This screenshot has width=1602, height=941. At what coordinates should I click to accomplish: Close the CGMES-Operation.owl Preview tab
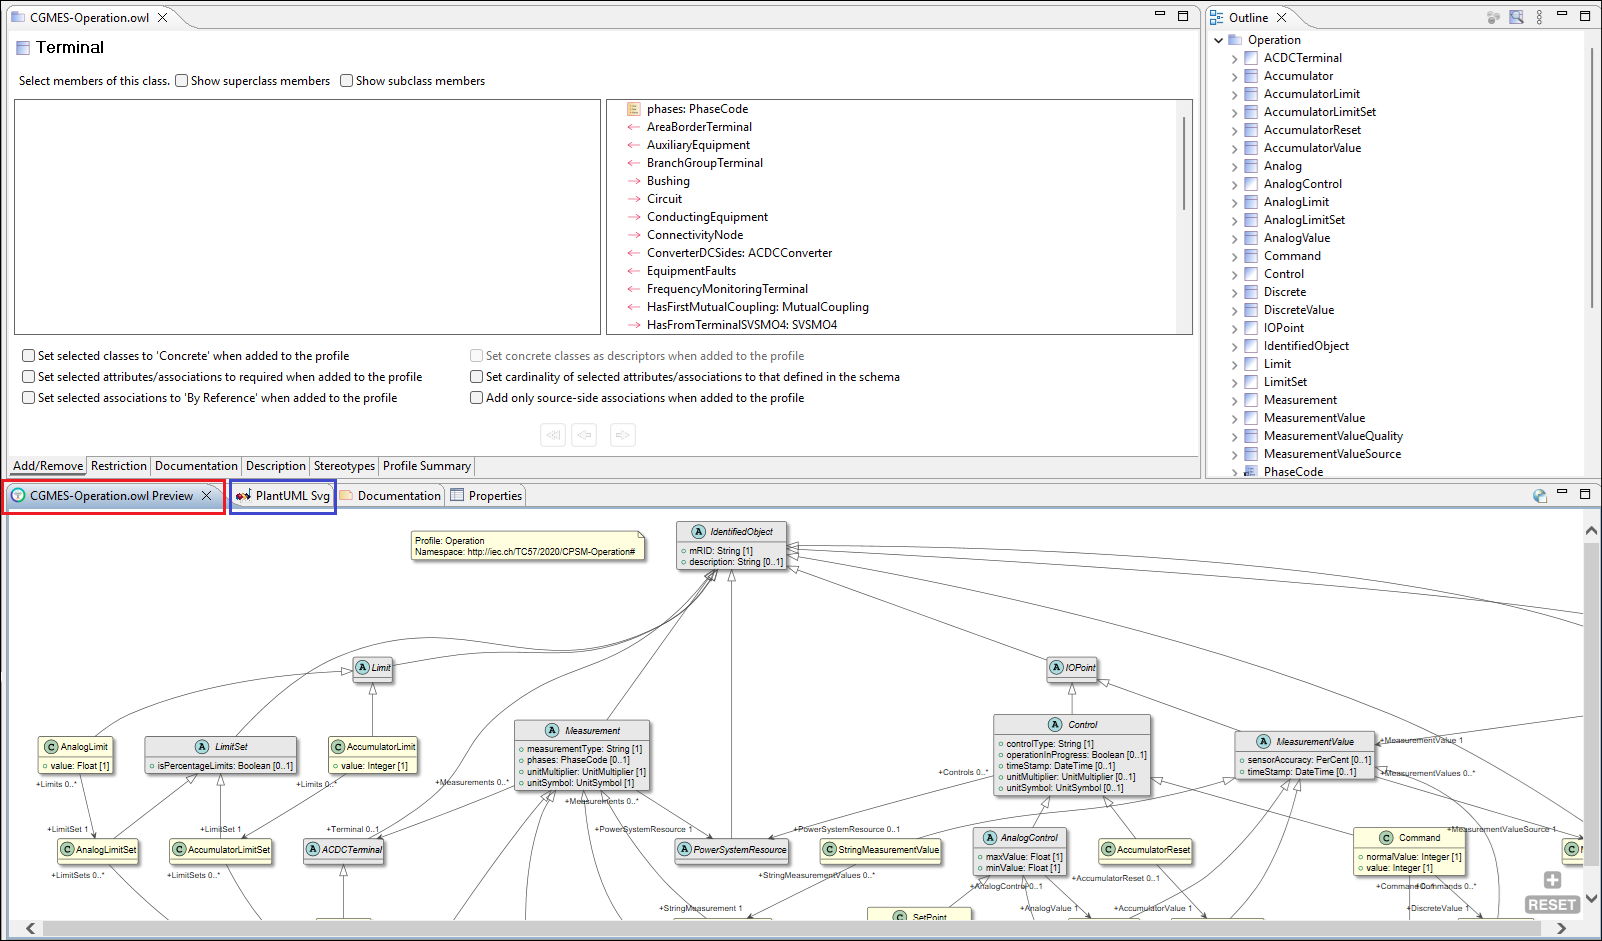tap(206, 495)
